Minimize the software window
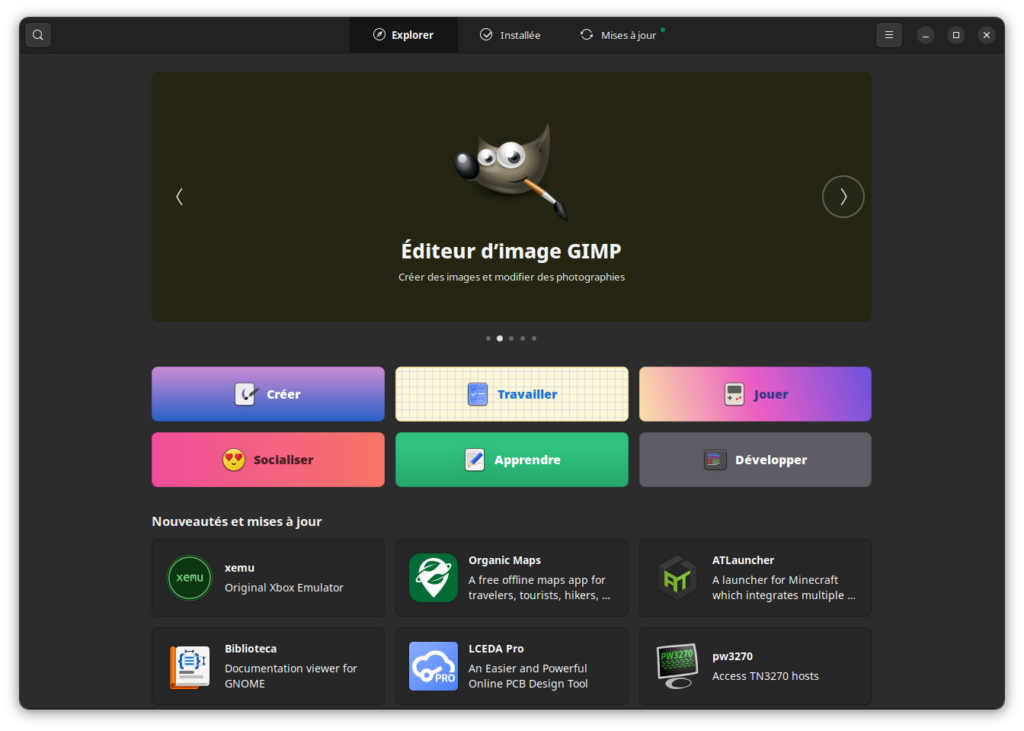 click(x=925, y=35)
